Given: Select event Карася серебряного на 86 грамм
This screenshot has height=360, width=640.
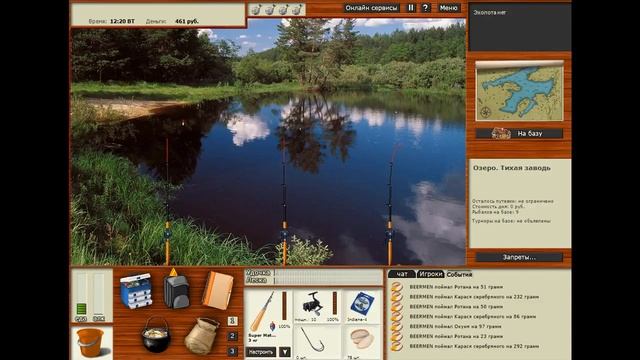Looking at the screenshot, I should (473, 316).
